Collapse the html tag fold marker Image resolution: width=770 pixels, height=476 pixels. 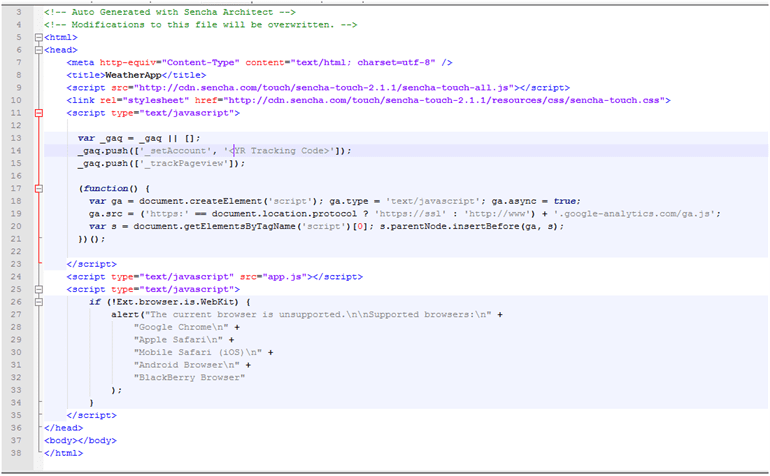[x=39, y=37]
